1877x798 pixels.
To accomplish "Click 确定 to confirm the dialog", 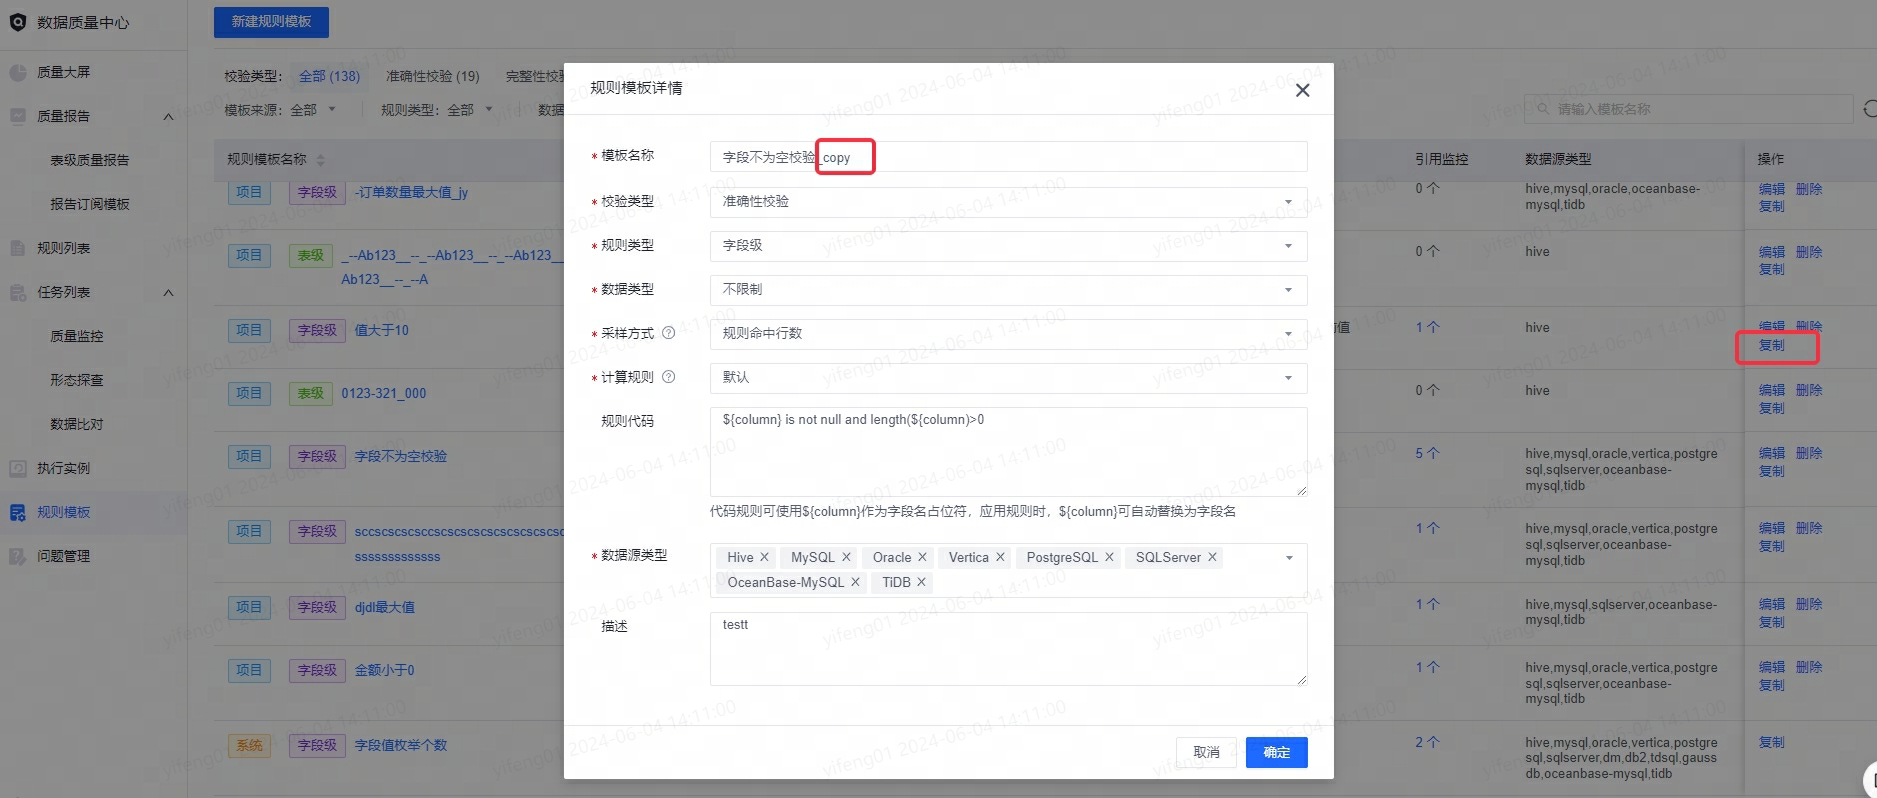I will coord(1277,752).
